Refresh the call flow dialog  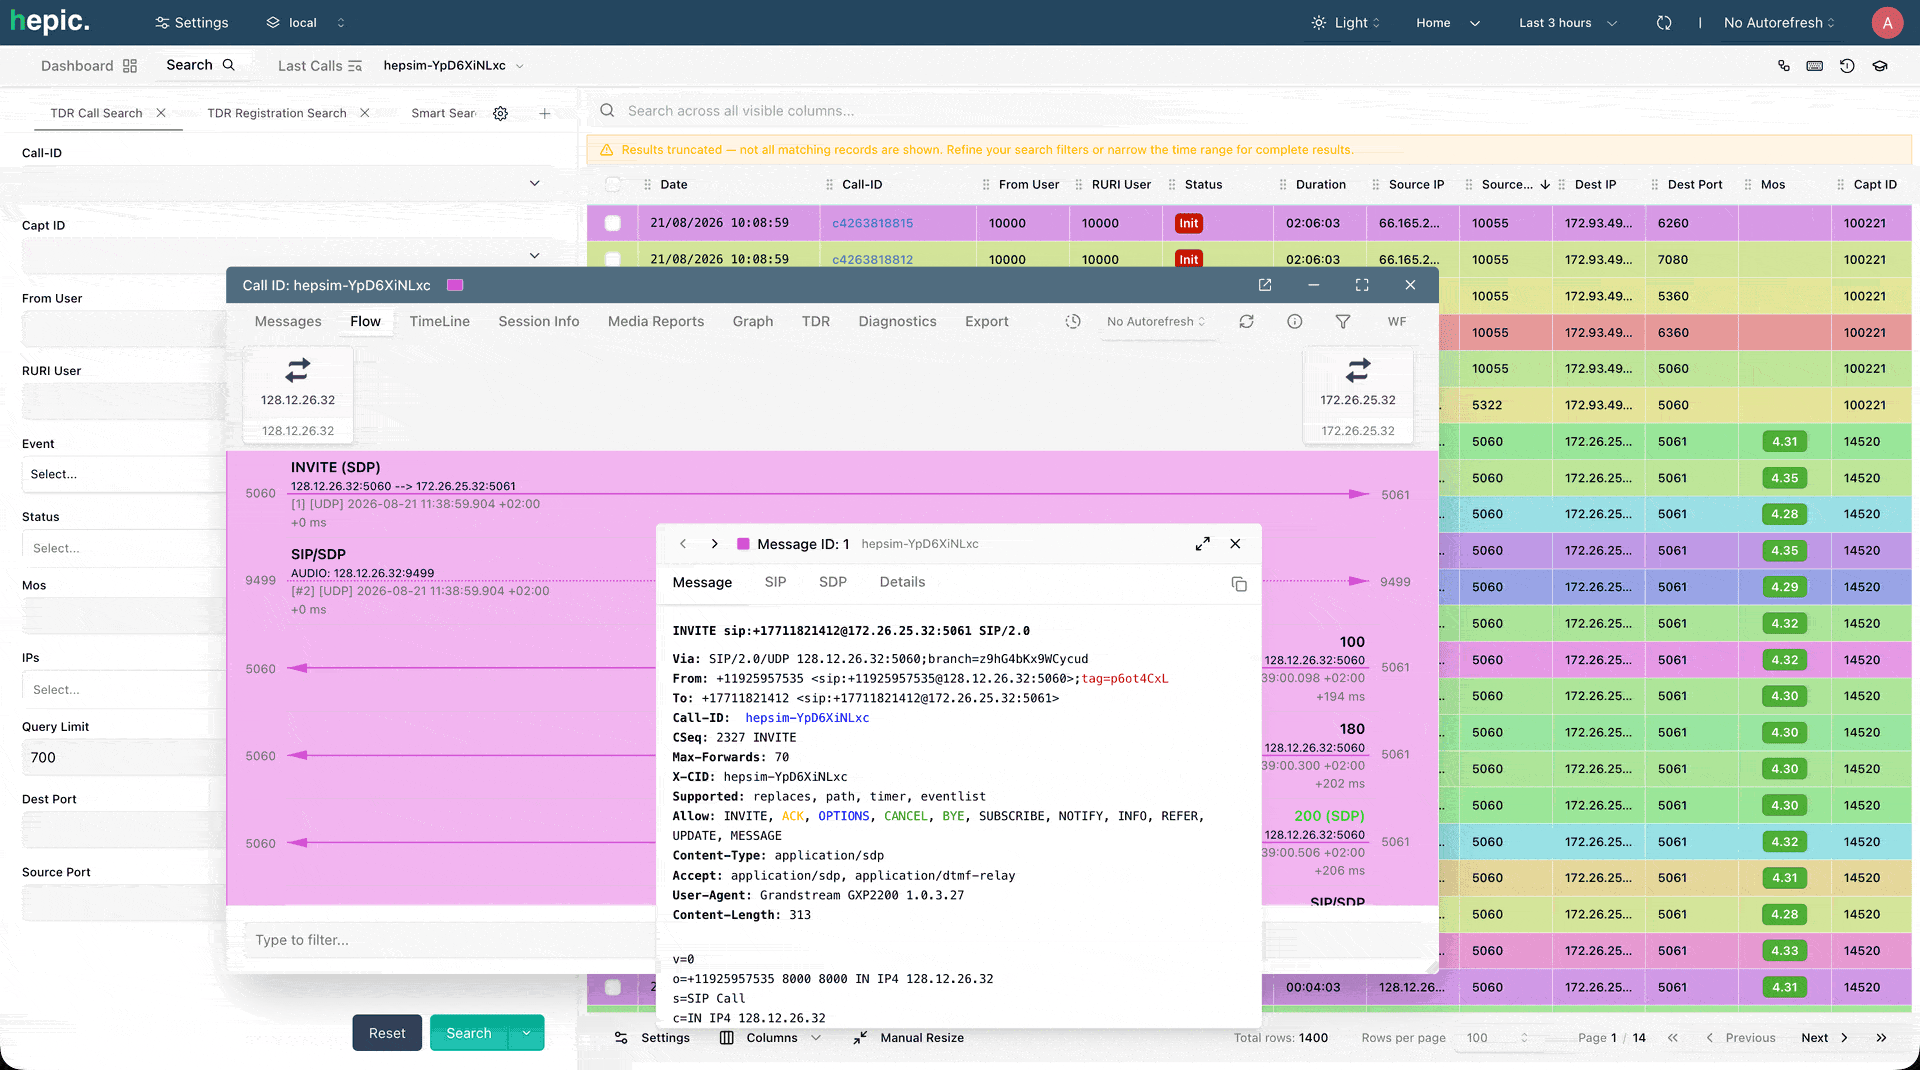coord(1246,321)
